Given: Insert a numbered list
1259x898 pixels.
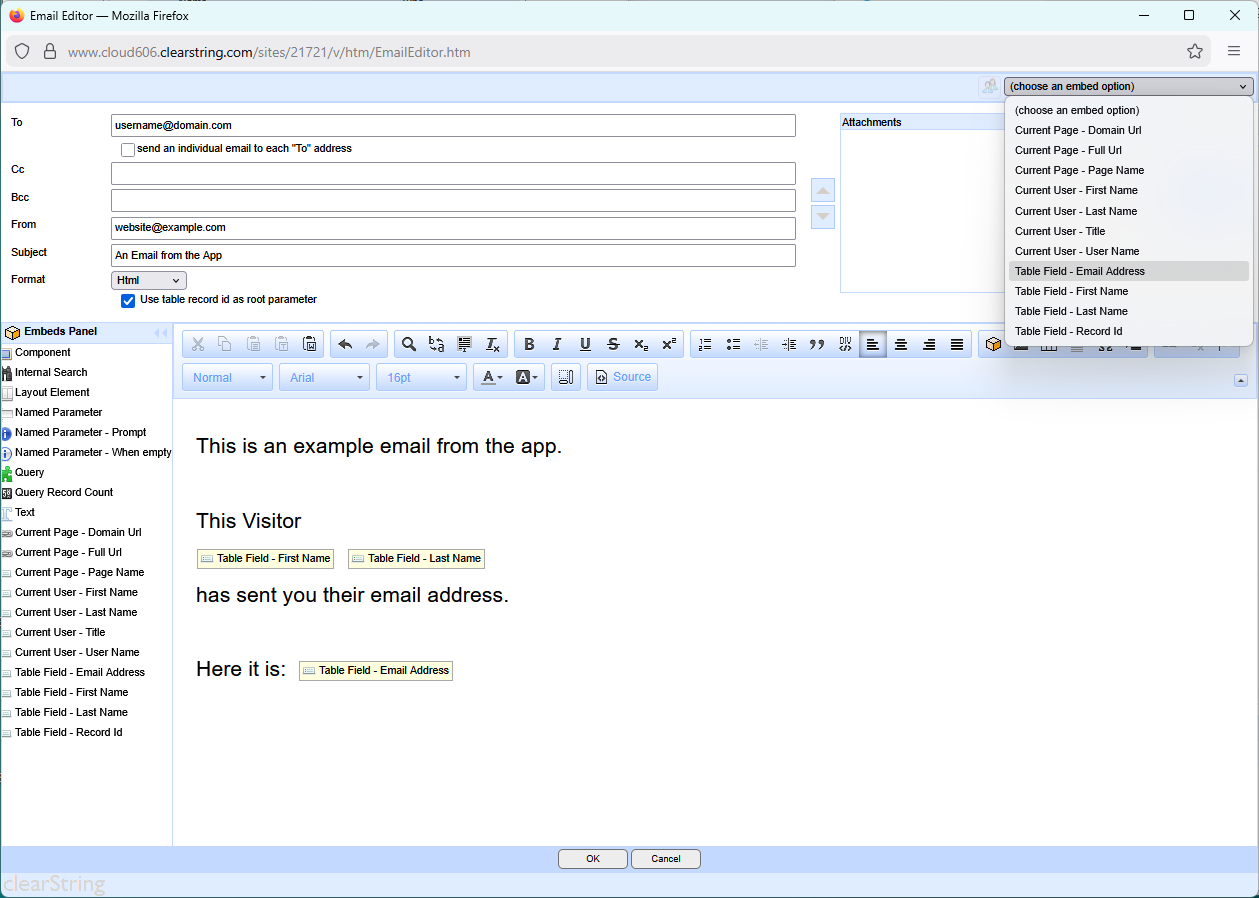Looking at the screenshot, I should [x=705, y=344].
